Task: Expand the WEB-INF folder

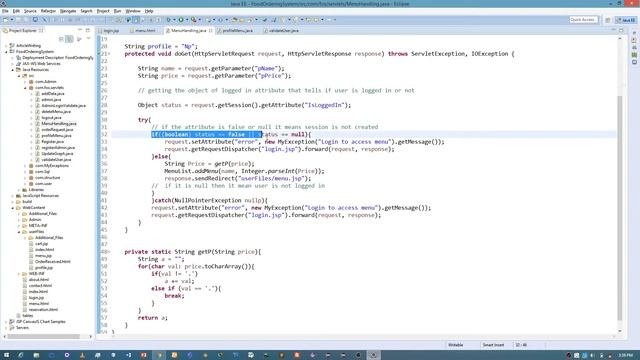Action: [19, 274]
